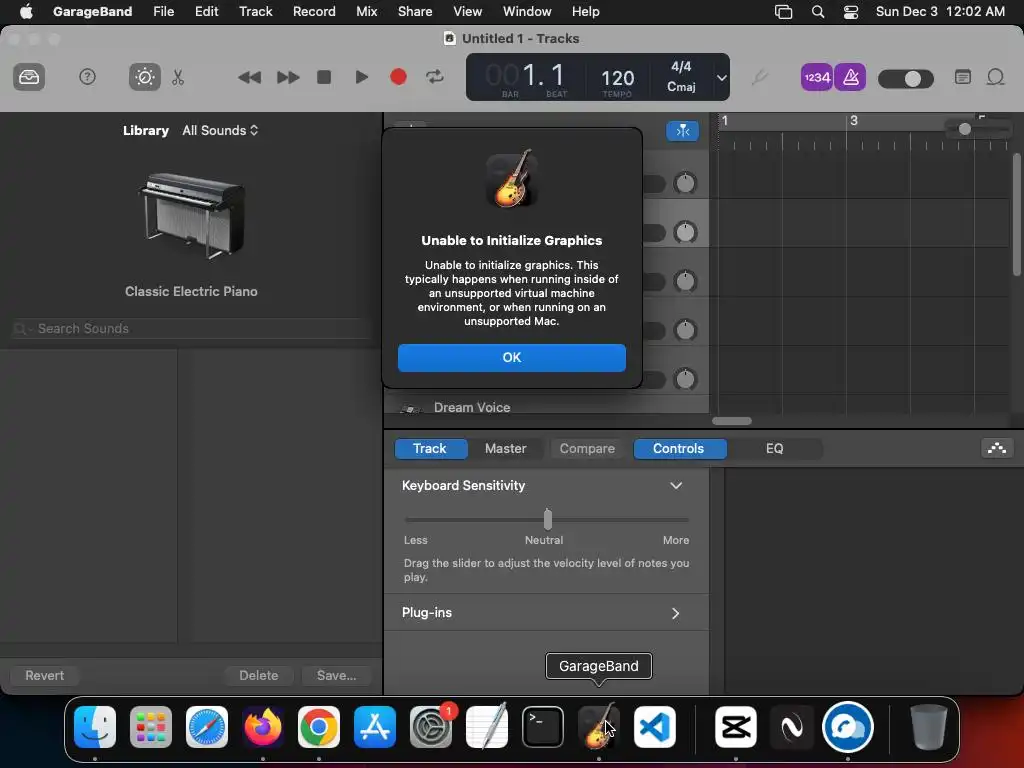Open the Library panel button
Image resolution: width=1024 pixels, height=768 pixels.
tap(29, 77)
